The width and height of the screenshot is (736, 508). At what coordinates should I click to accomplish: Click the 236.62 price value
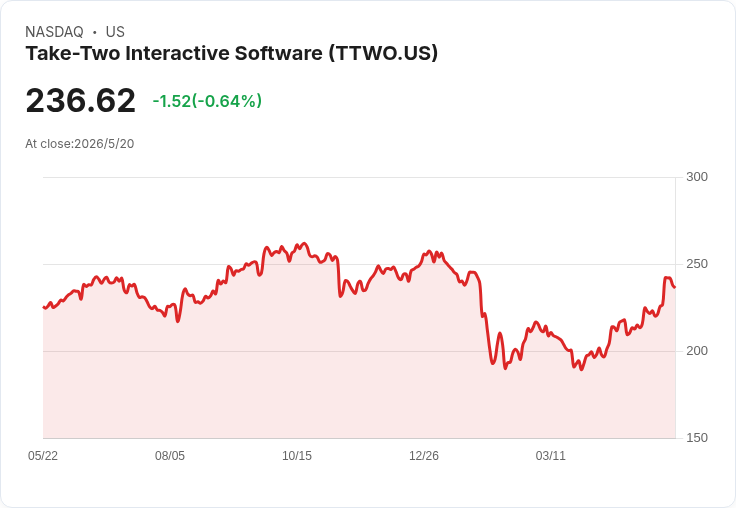(x=81, y=100)
